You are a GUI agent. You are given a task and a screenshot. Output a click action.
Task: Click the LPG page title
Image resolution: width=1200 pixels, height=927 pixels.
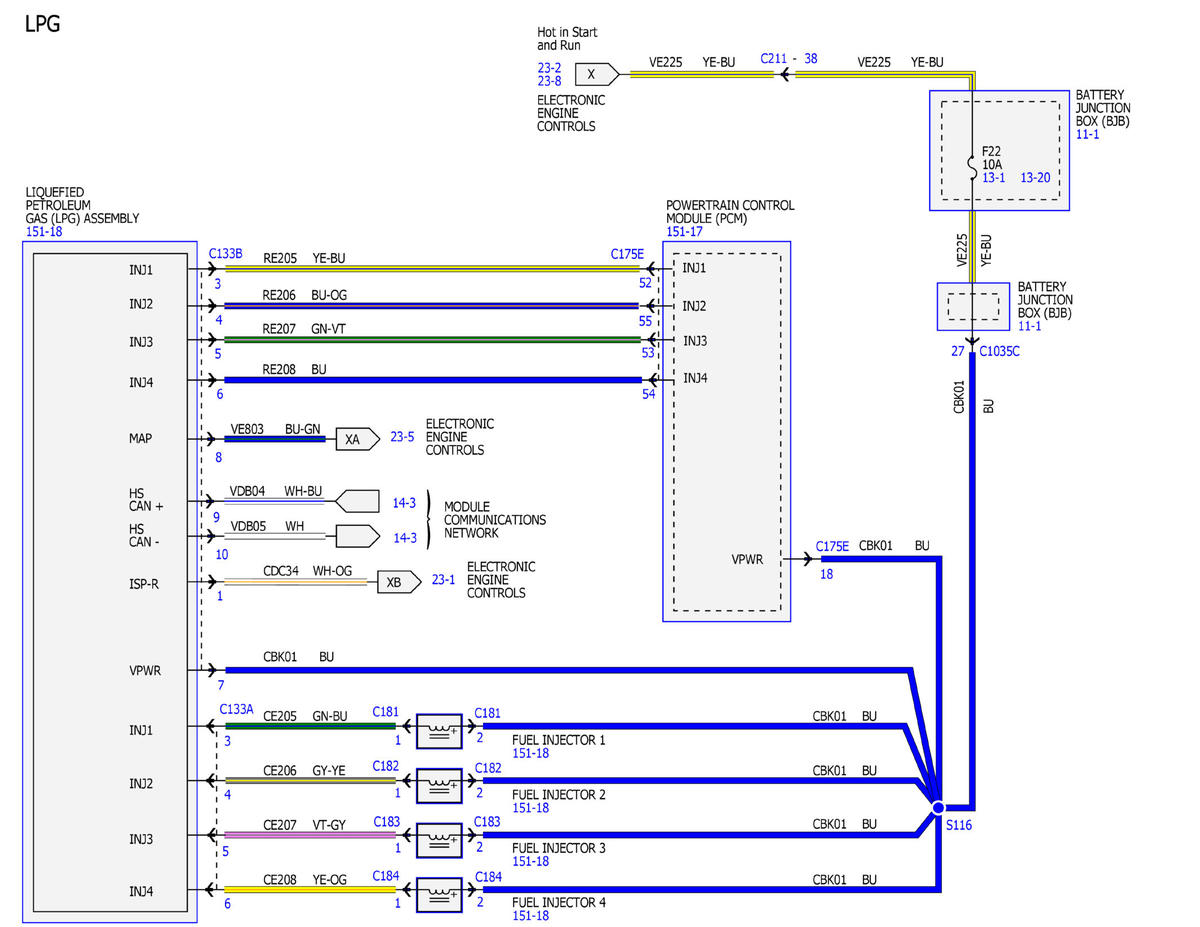click(x=42, y=24)
